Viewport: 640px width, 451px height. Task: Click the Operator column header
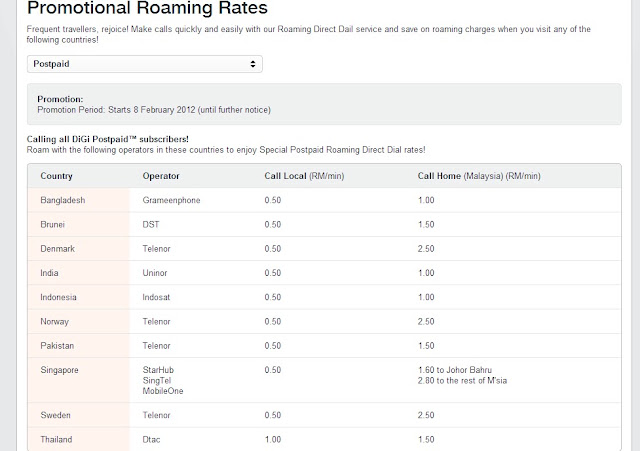click(x=161, y=176)
